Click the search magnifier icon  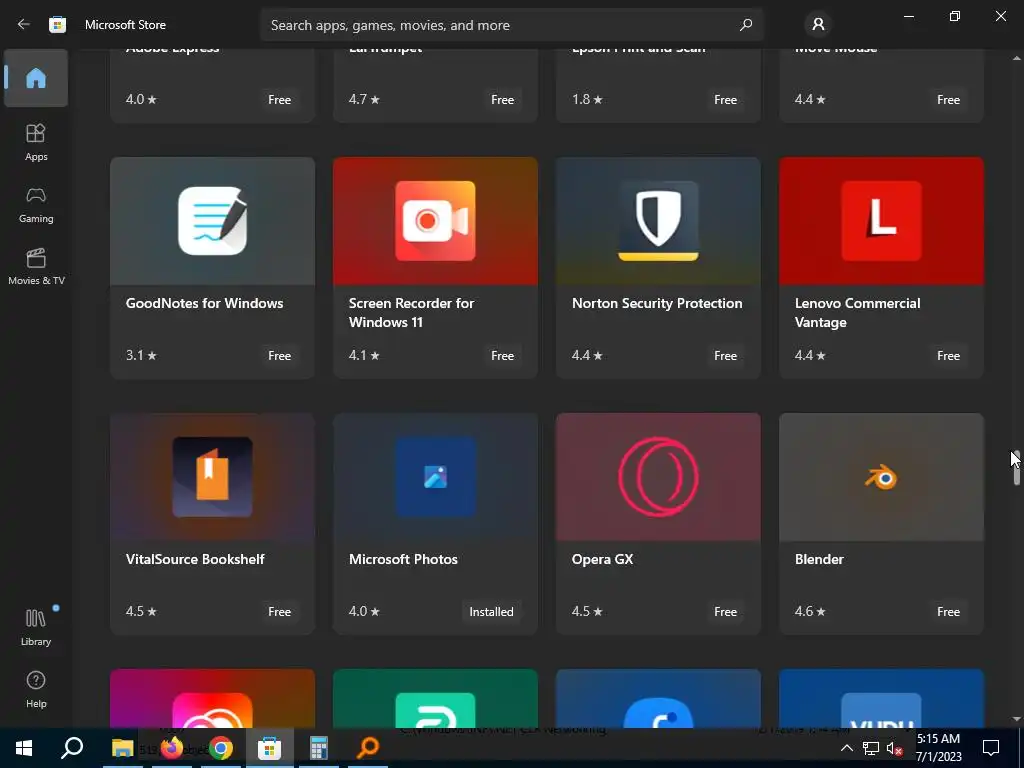click(746, 25)
